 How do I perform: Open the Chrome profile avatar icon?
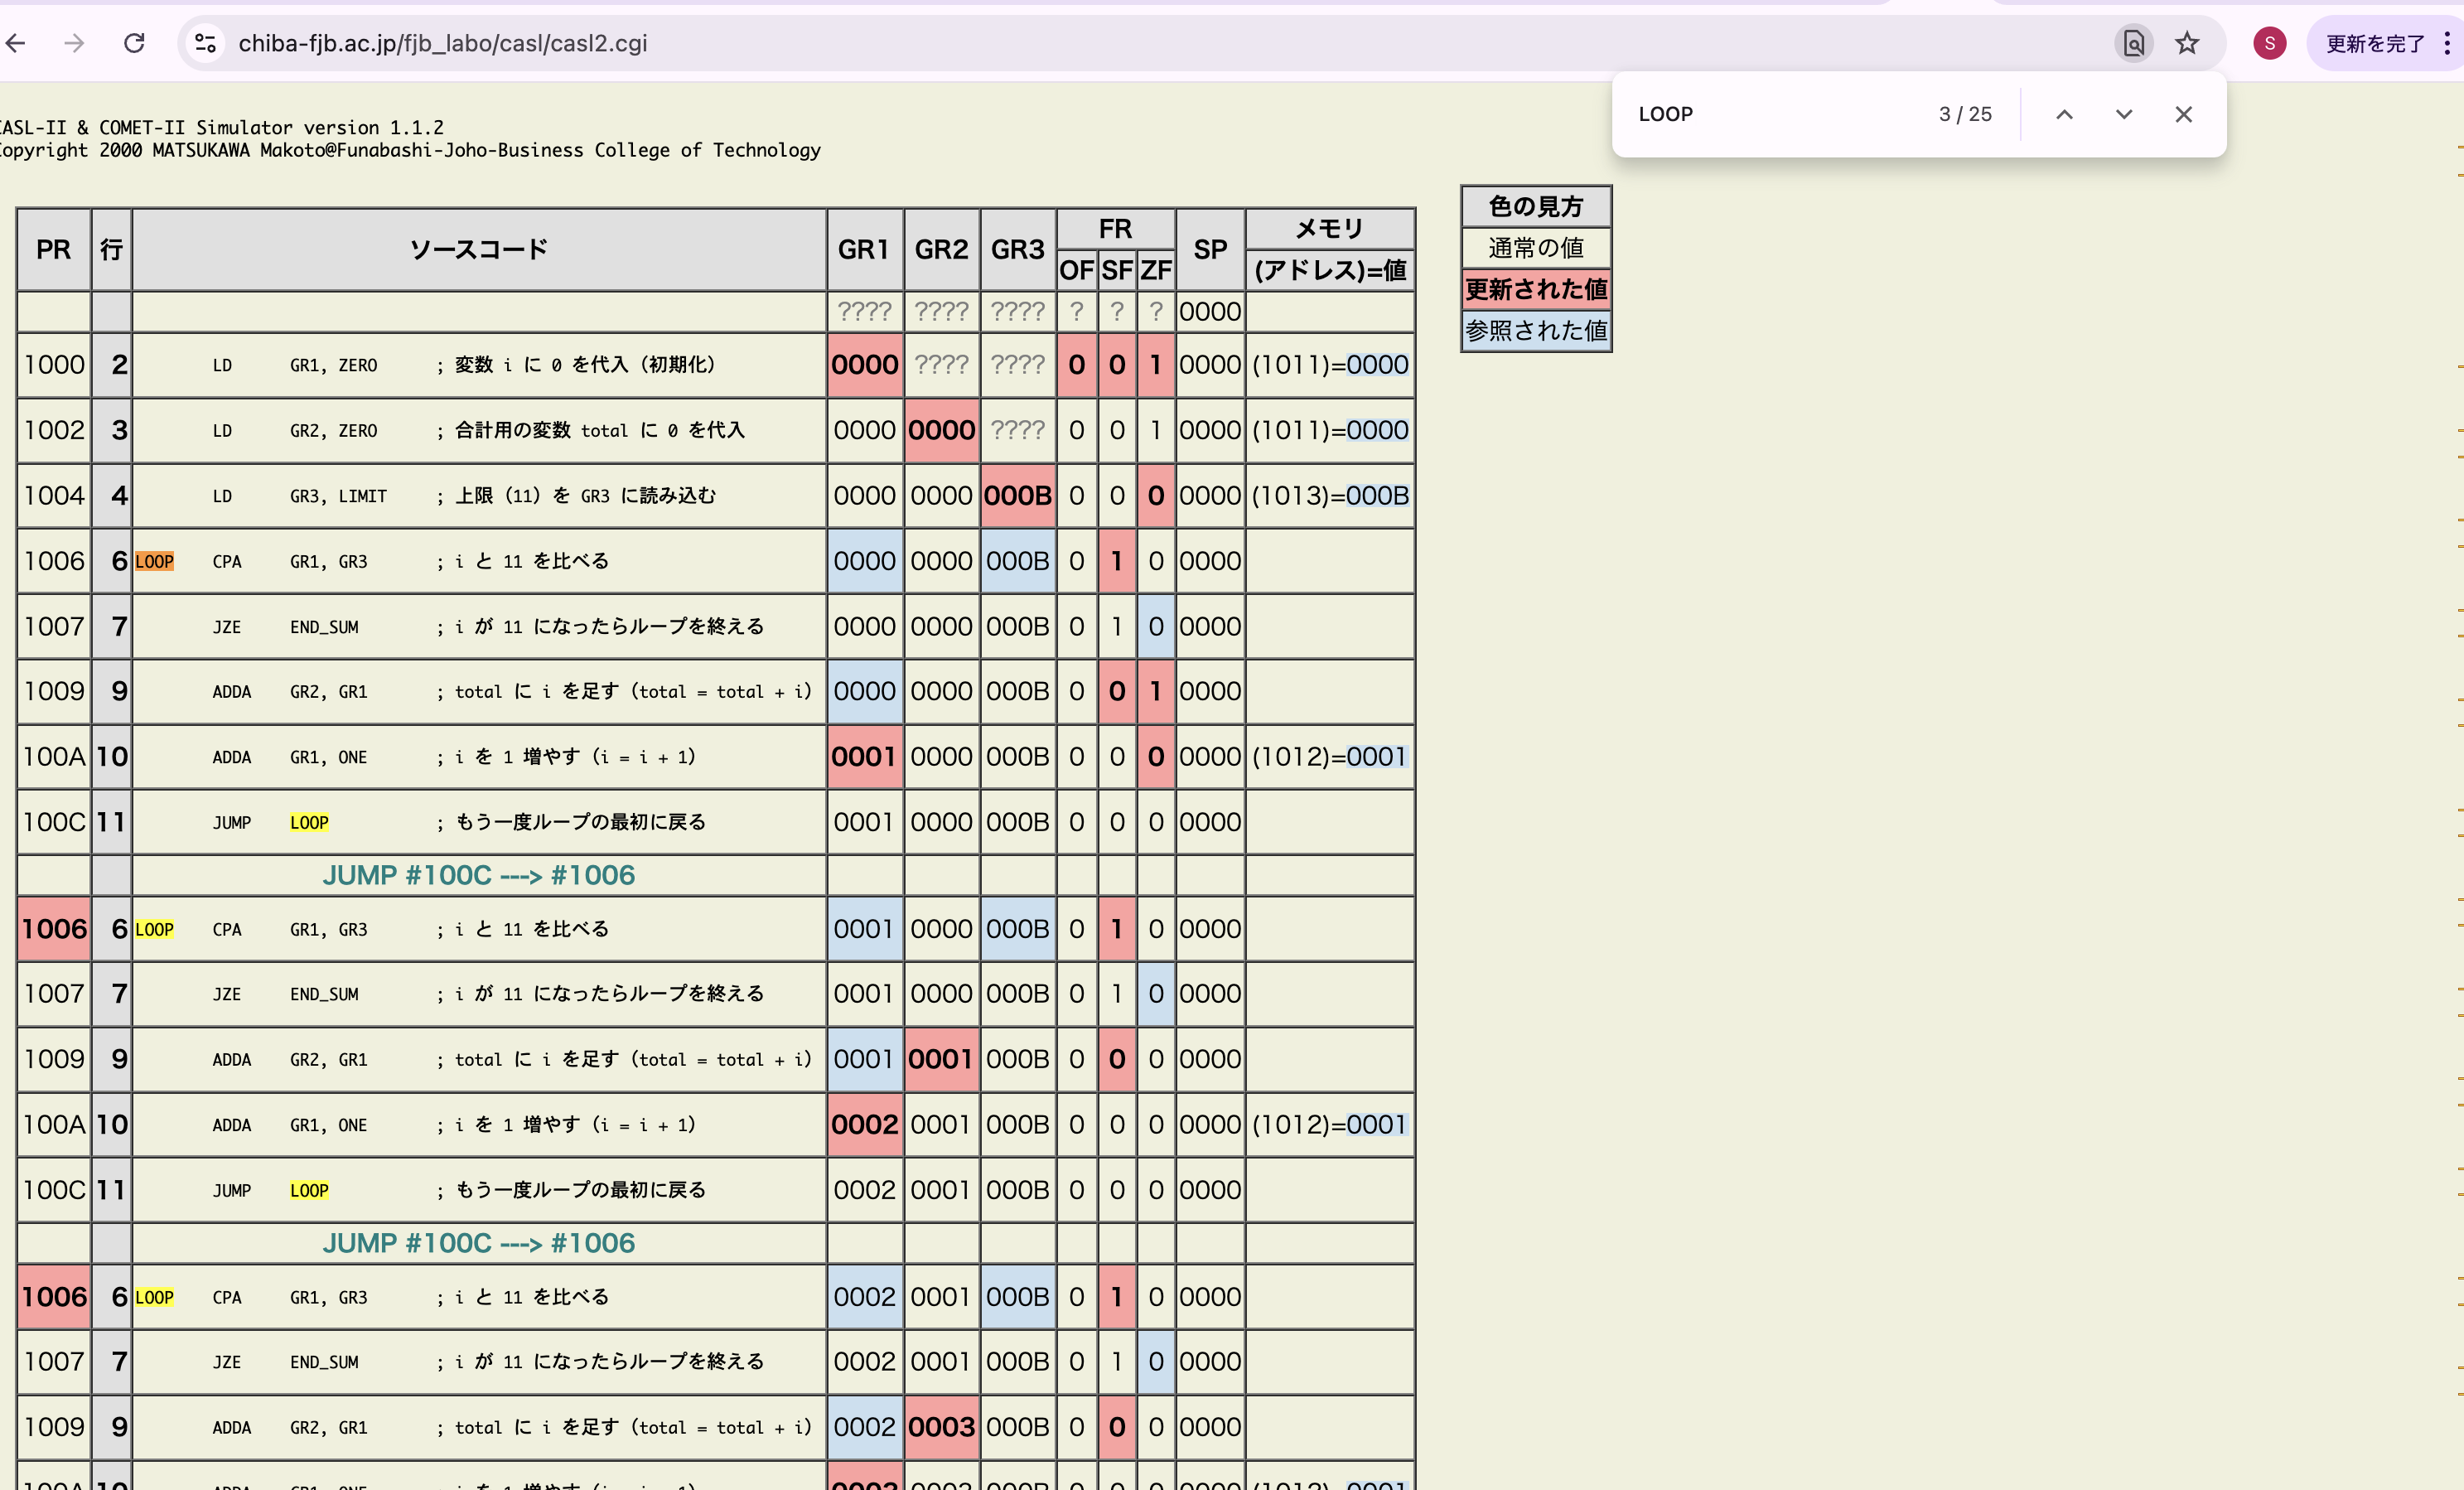2268,43
